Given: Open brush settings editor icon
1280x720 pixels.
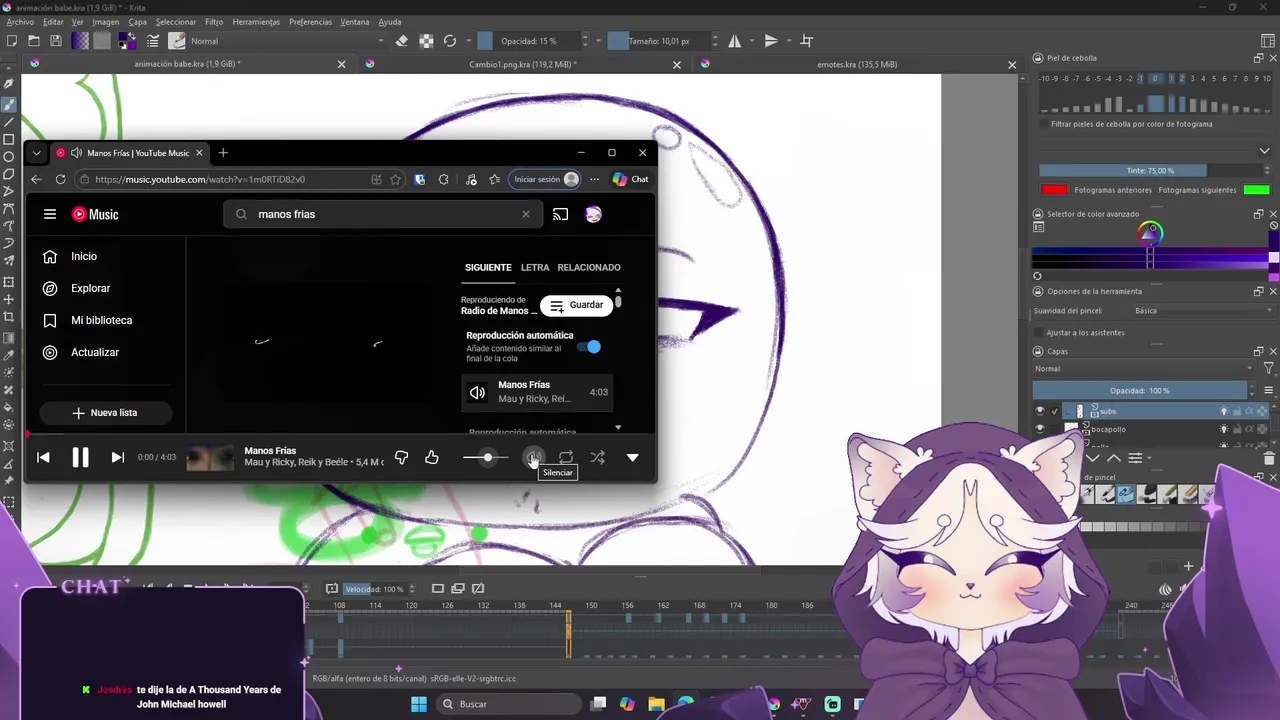Looking at the screenshot, I should [x=153, y=41].
